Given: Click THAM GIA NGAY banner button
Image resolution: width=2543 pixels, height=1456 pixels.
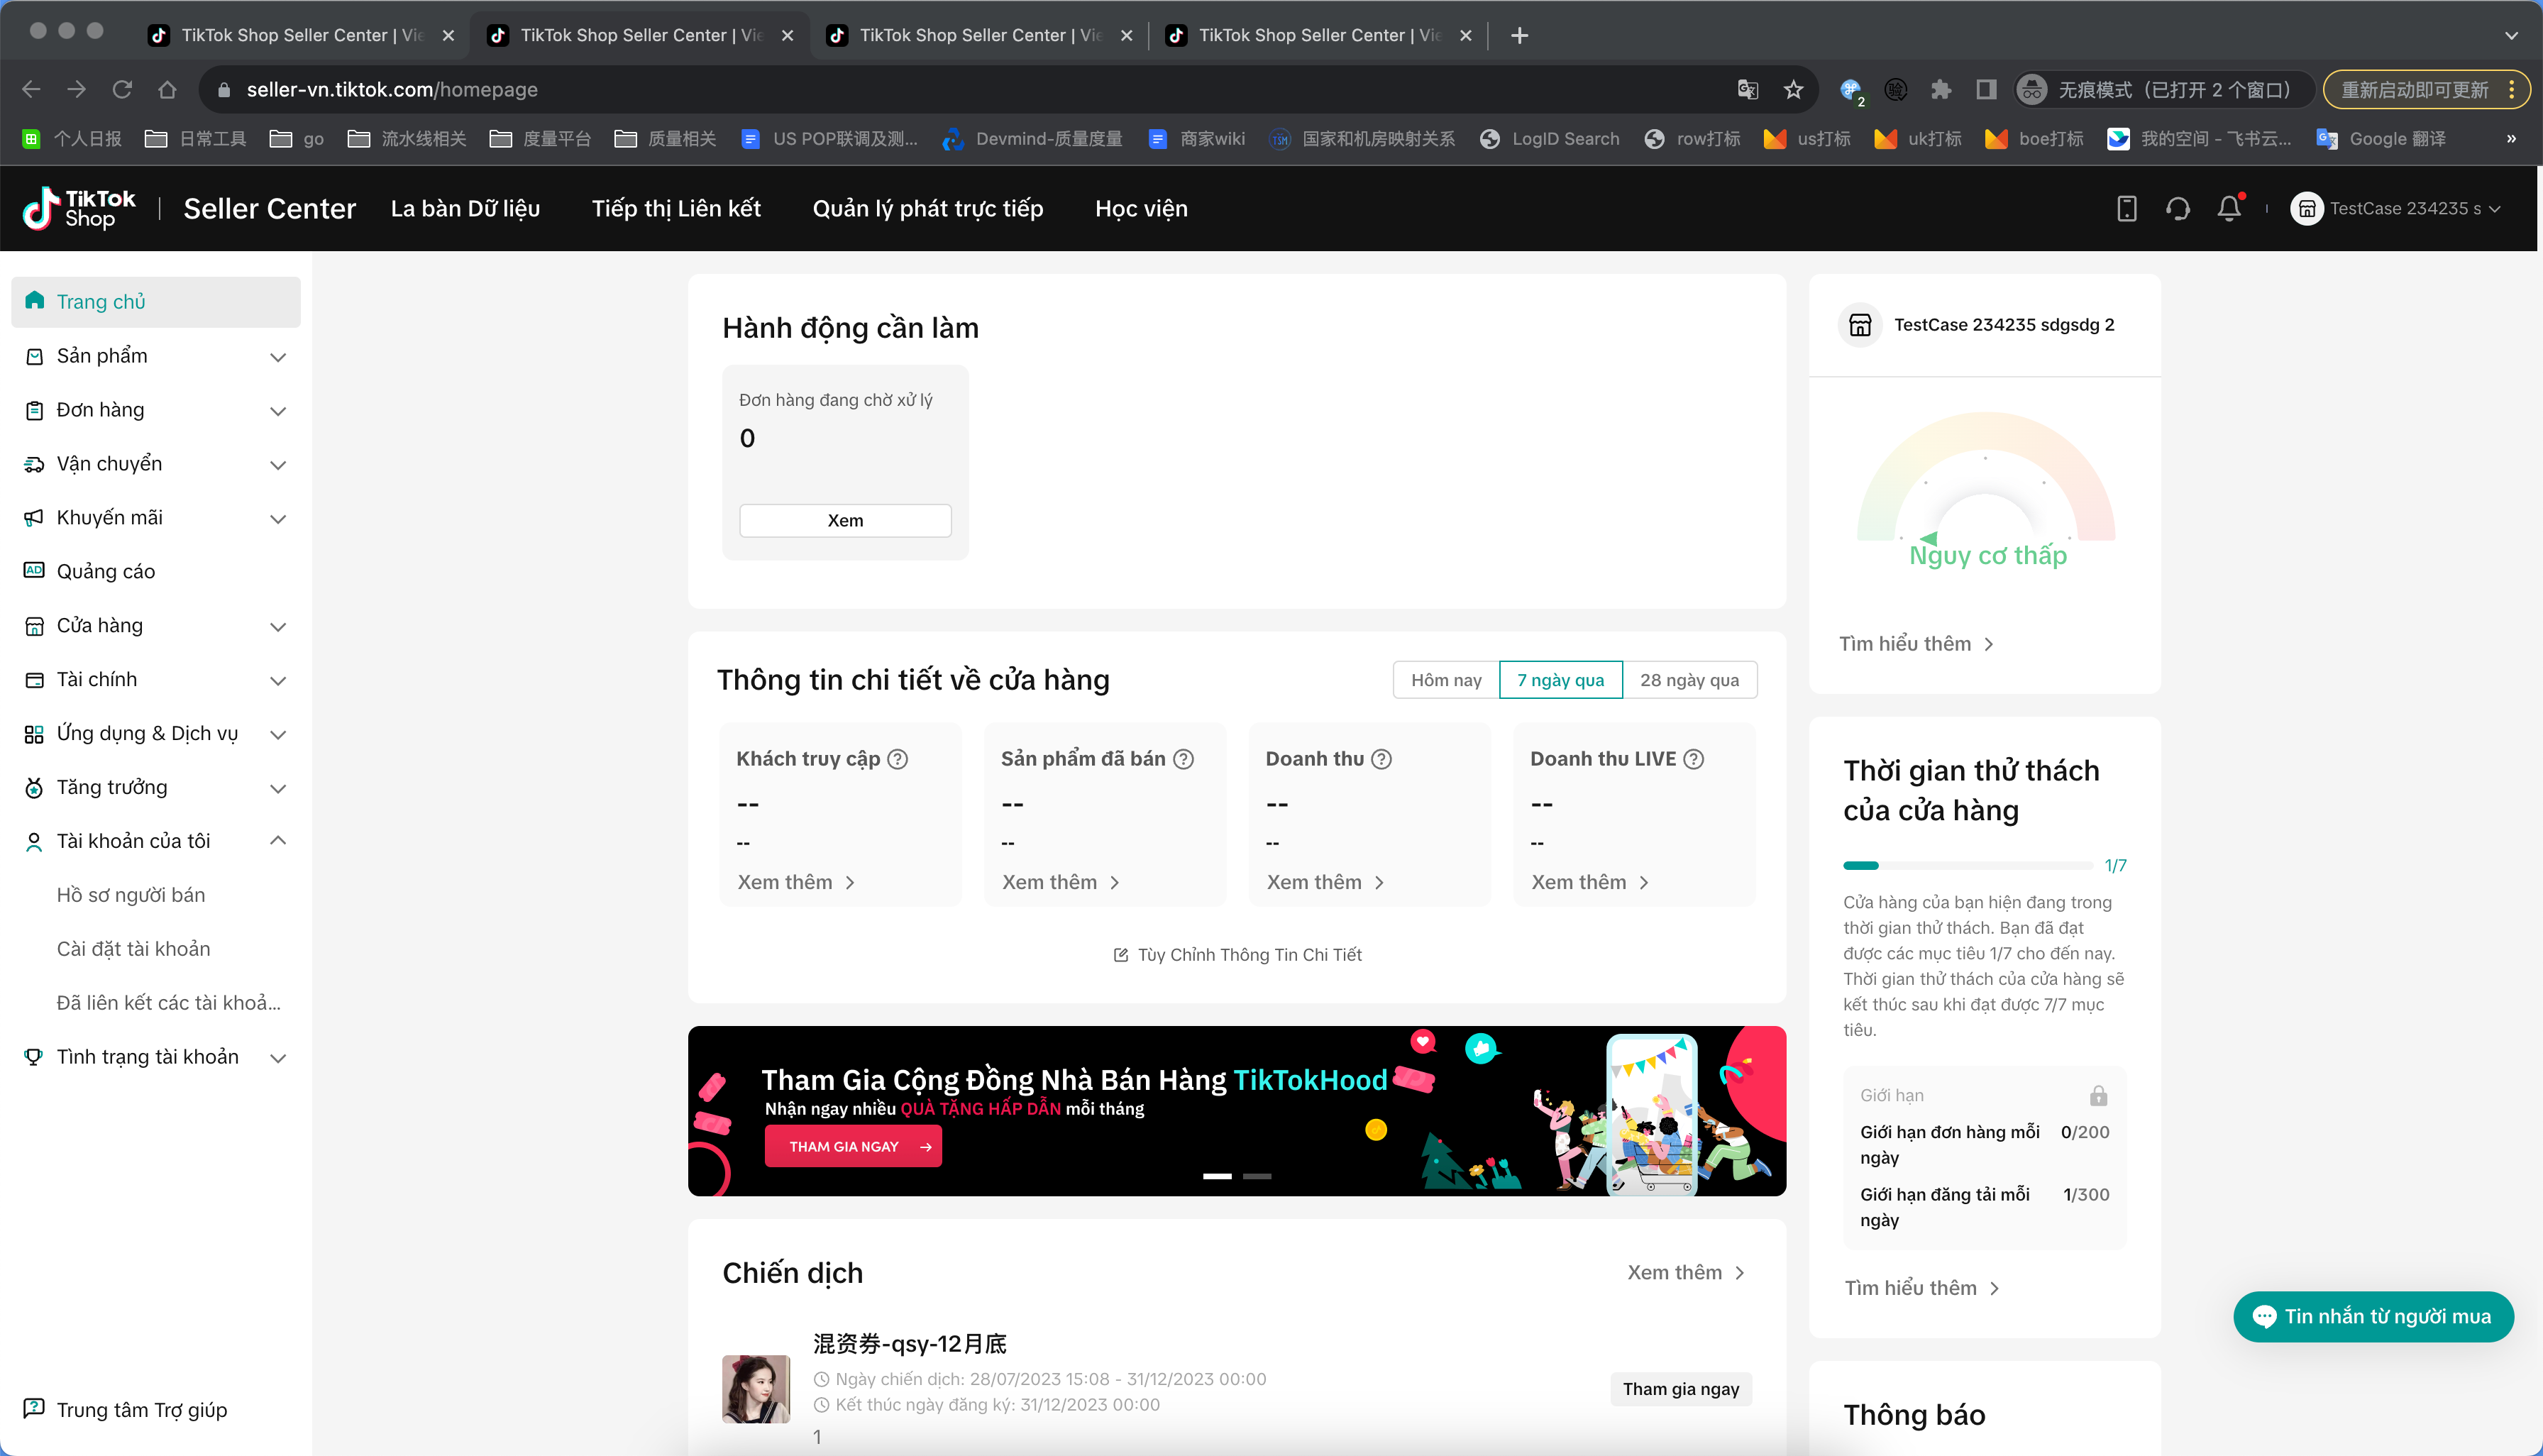Looking at the screenshot, I should point(853,1146).
